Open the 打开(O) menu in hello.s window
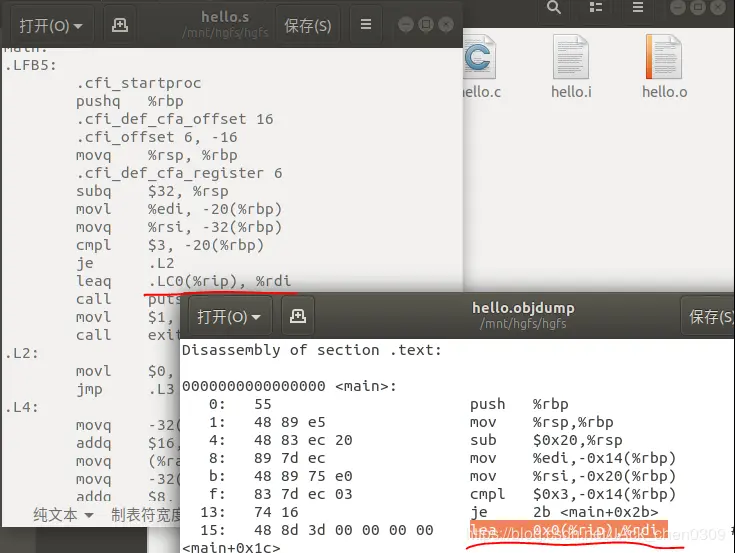735x553 pixels. (51, 25)
